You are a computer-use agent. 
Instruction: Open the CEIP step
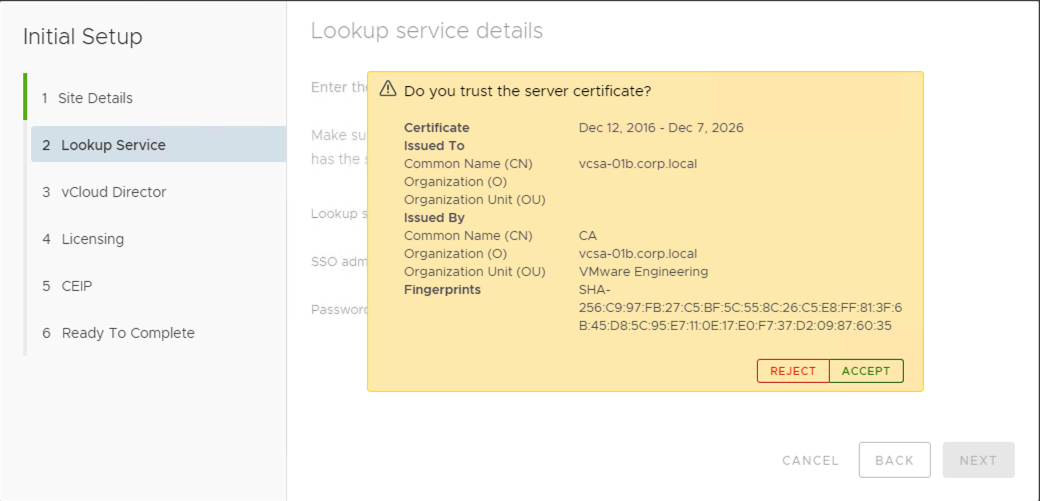tap(77, 286)
